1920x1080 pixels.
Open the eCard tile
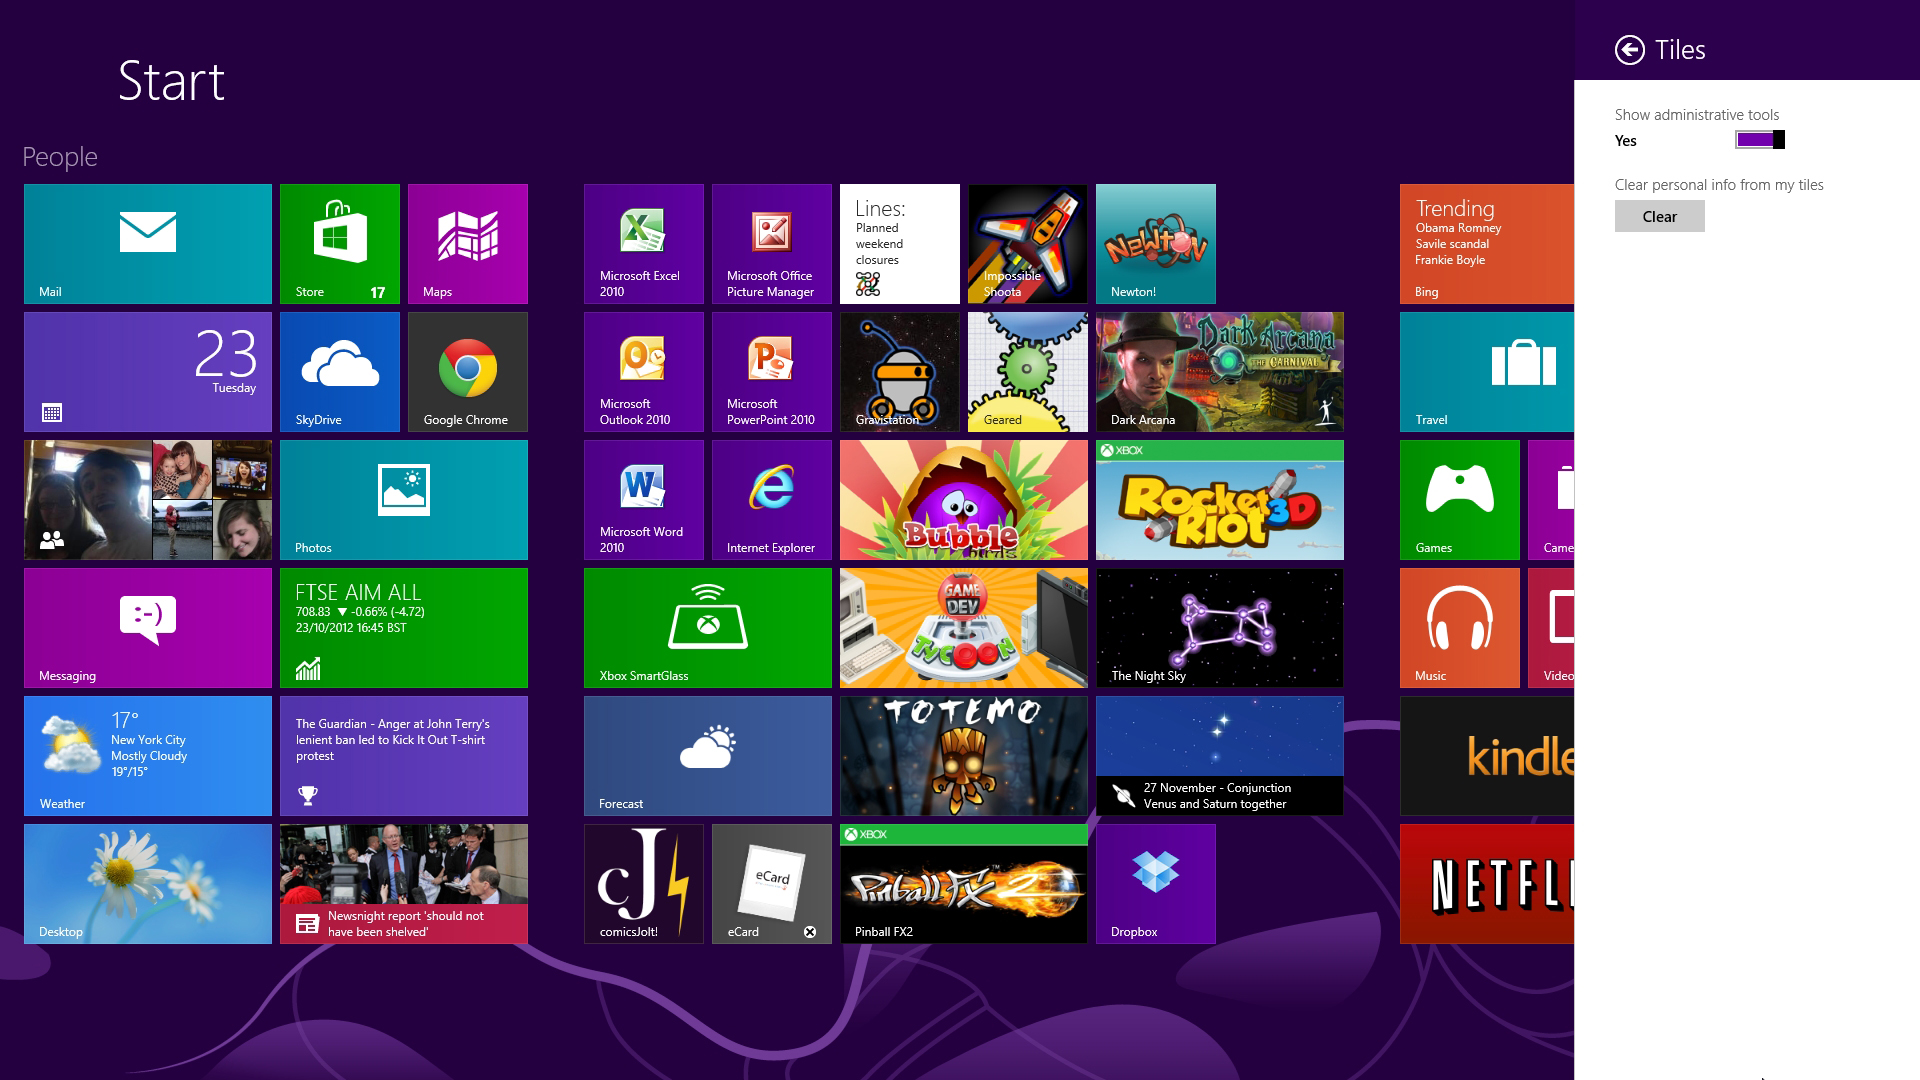point(772,884)
